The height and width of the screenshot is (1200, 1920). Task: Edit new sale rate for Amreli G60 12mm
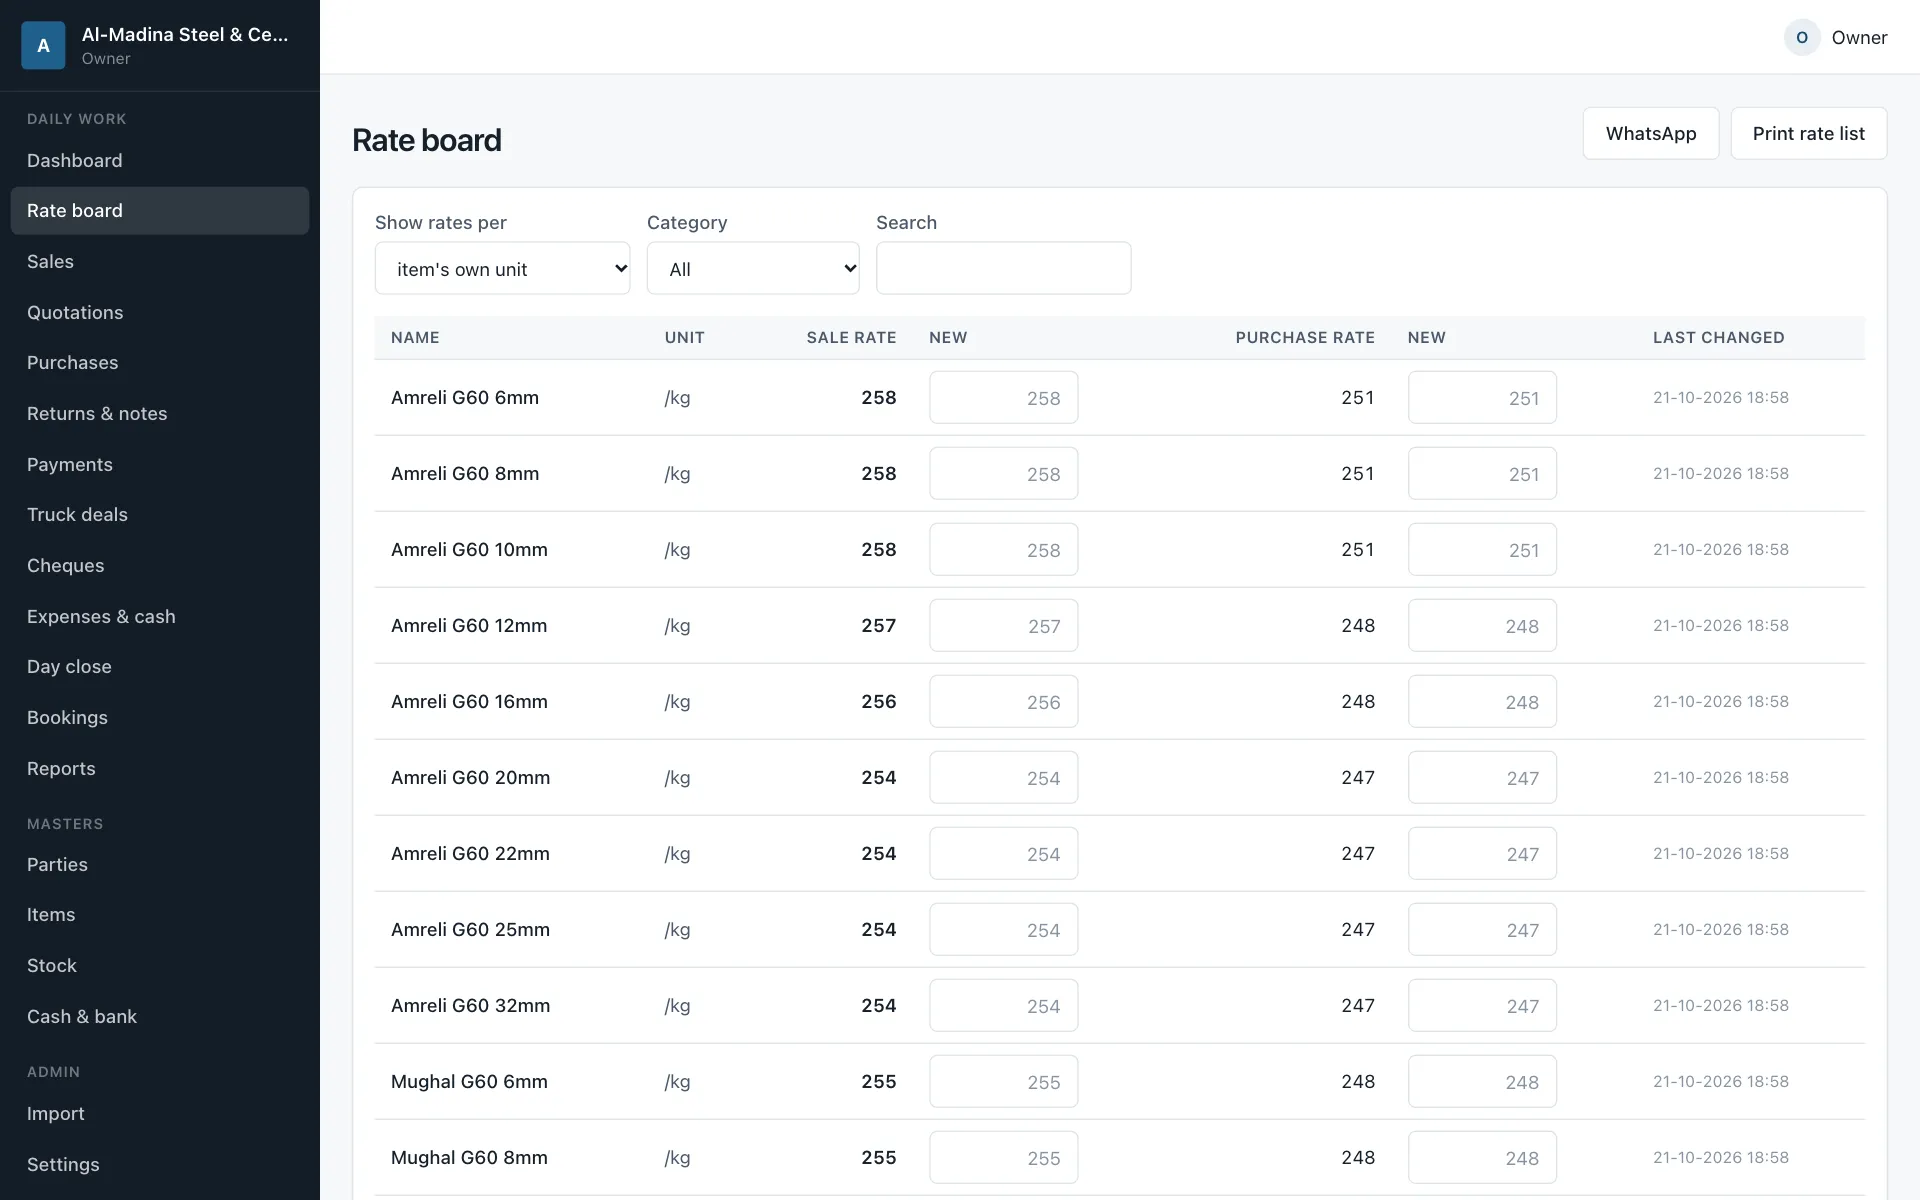pos(1004,625)
